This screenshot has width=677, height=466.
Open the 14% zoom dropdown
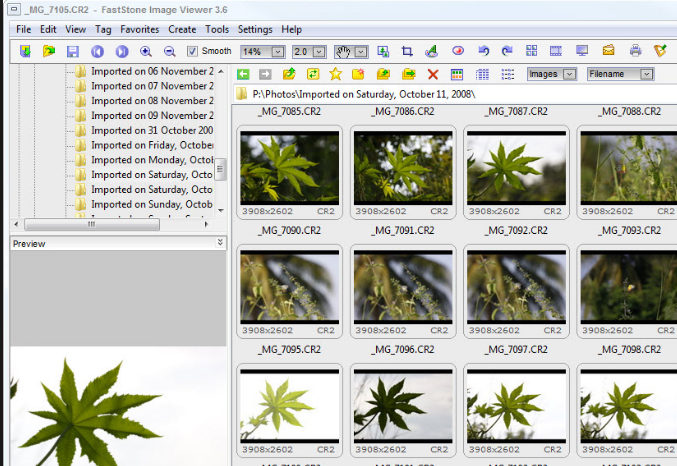tap(278, 52)
